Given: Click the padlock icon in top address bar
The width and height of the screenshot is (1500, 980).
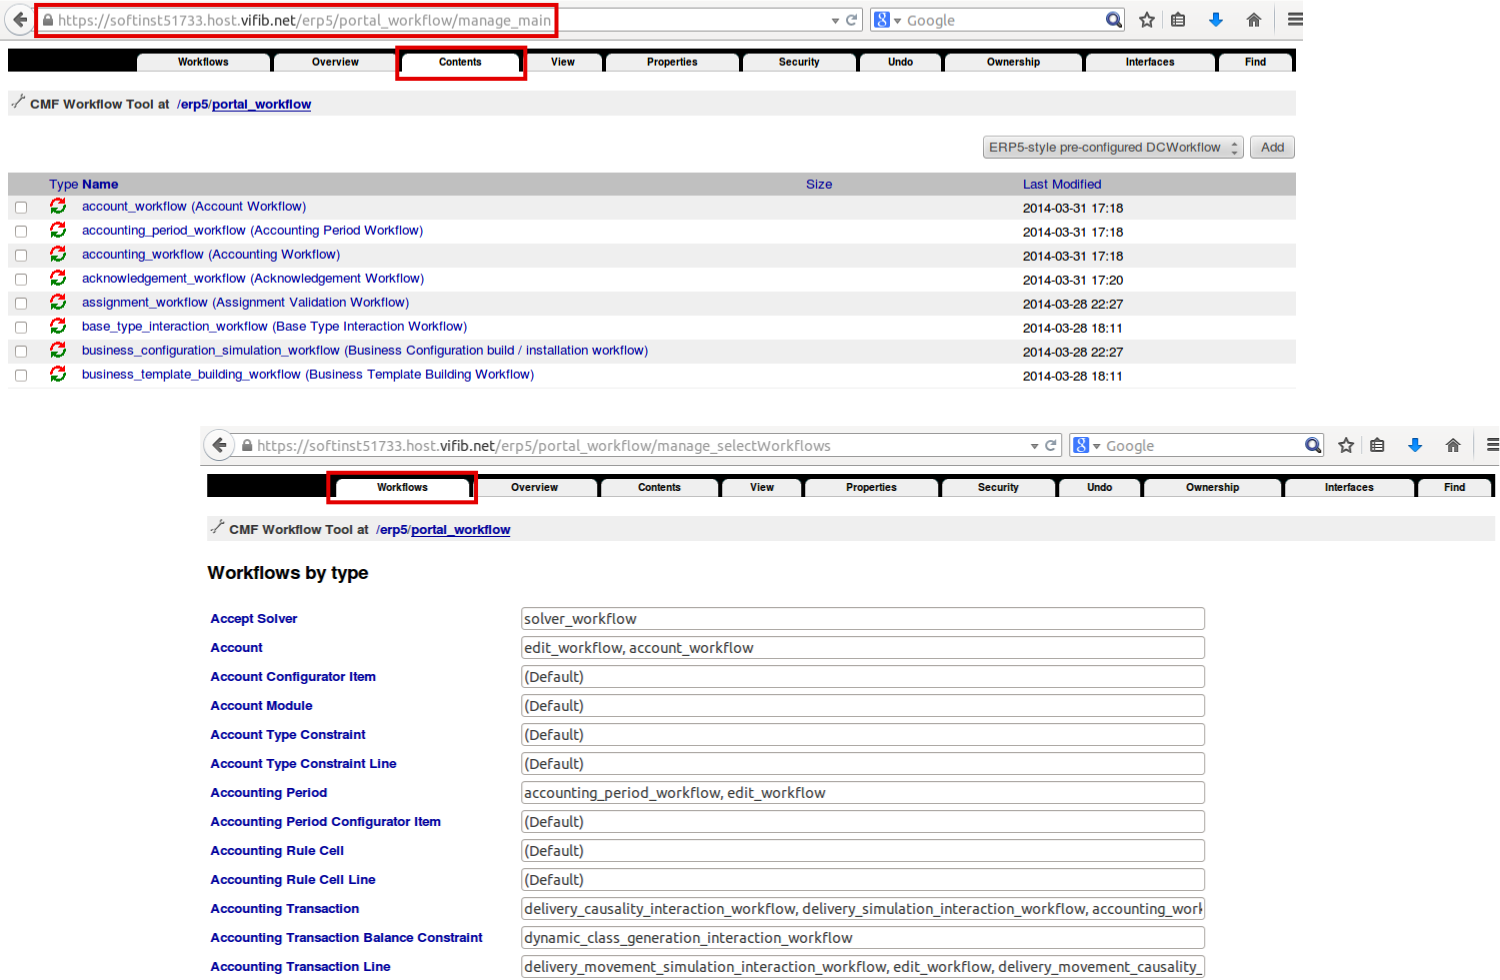Looking at the screenshot, I should point(47,20).
